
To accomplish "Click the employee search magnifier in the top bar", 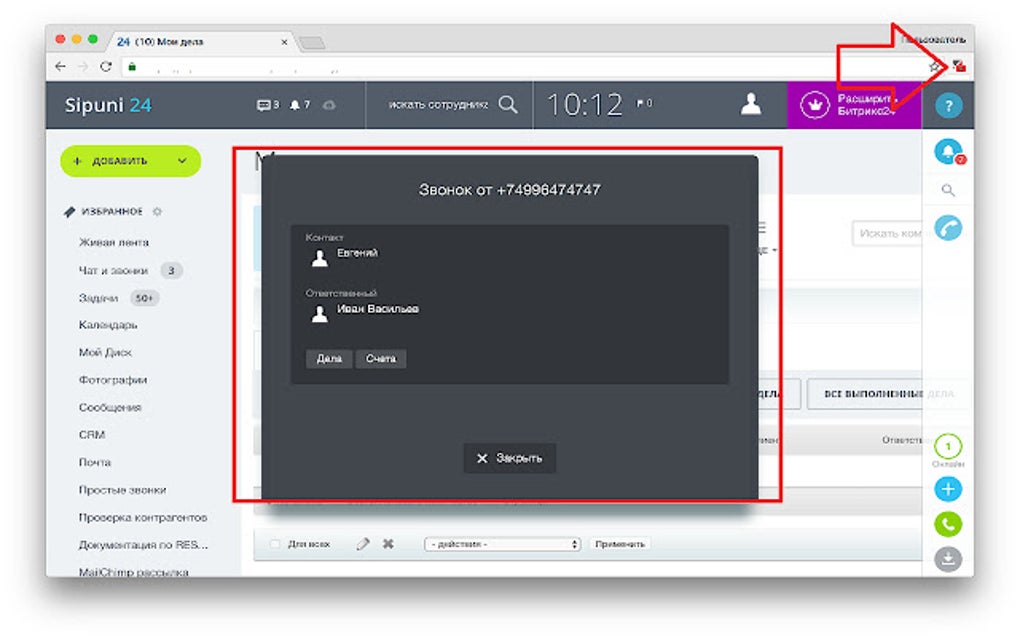I will (x=508, y=104).
